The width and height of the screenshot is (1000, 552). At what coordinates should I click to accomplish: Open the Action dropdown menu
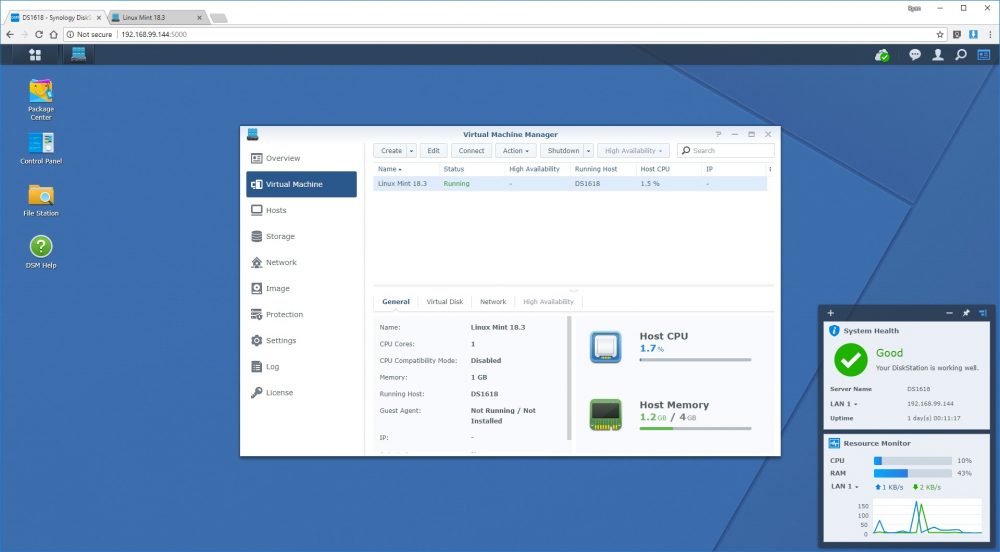(515, 151)
